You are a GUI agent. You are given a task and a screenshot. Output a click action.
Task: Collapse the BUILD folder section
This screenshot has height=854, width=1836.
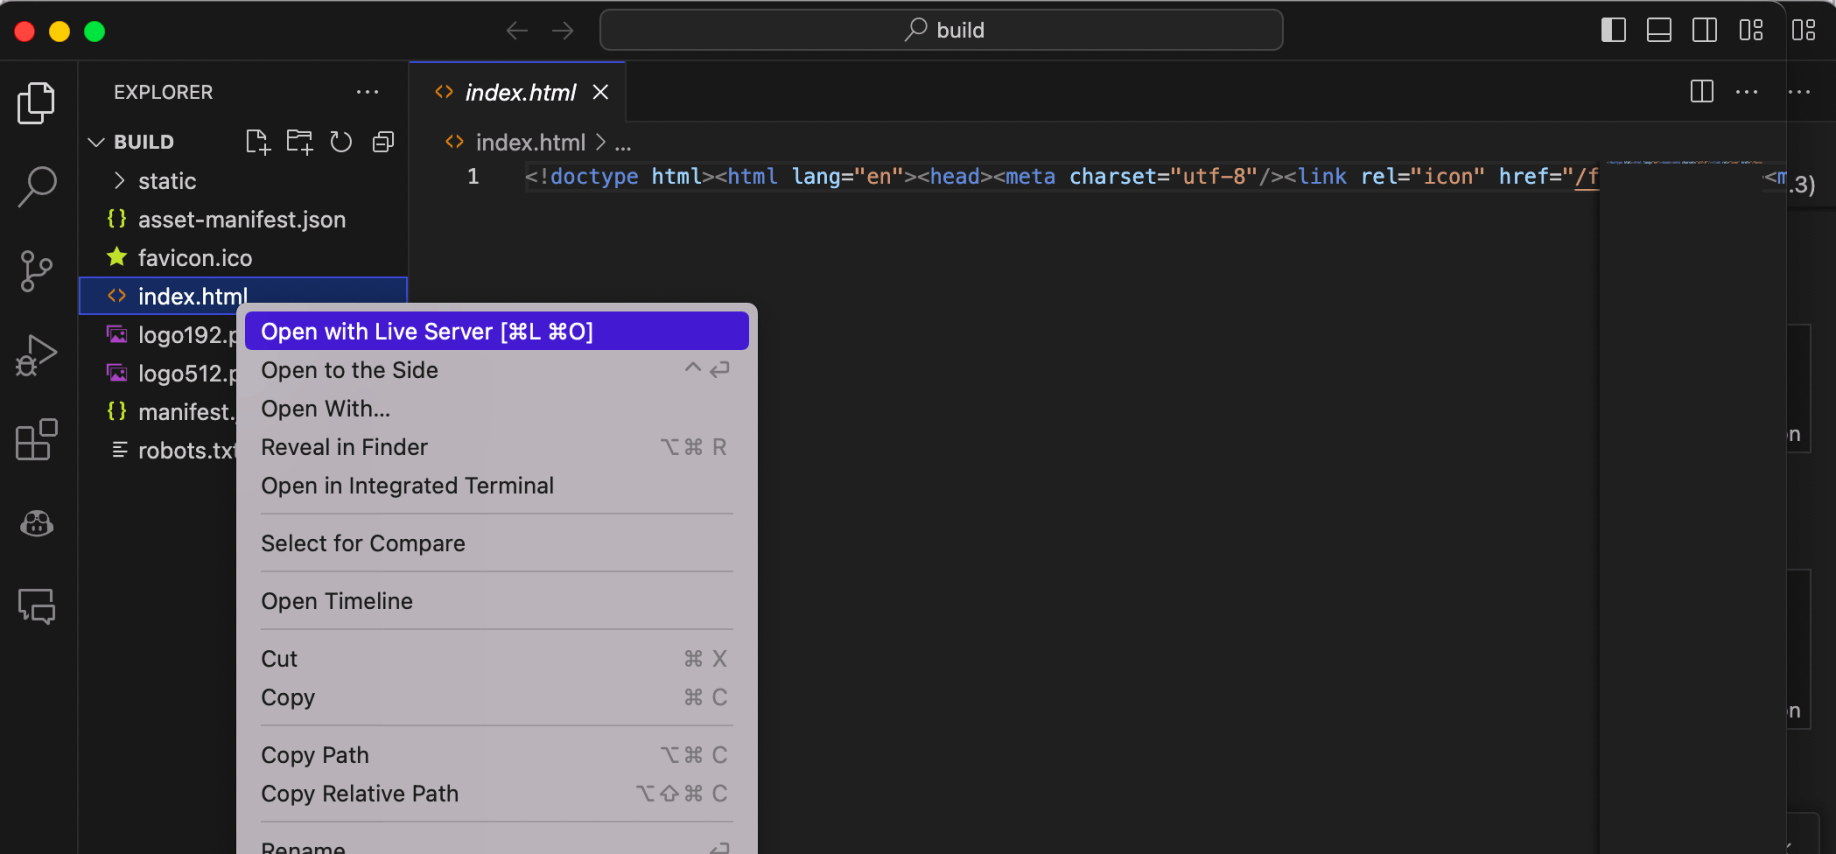tap(97, 142)
